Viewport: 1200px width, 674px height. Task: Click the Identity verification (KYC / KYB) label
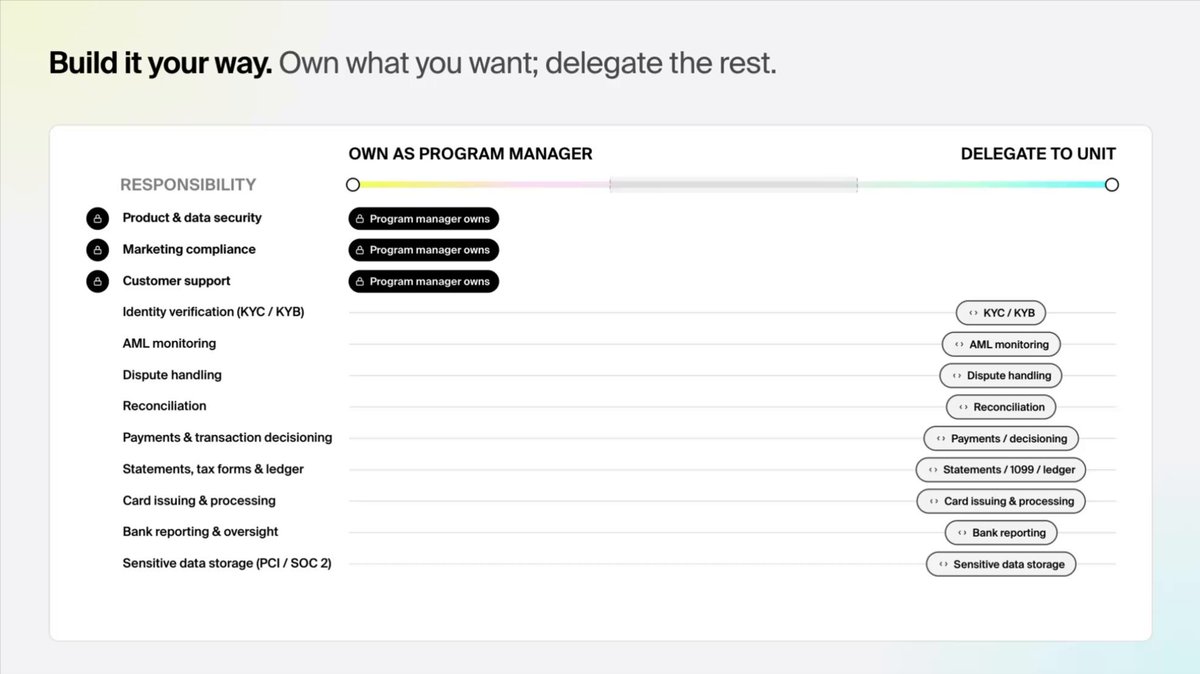(213, 312)
